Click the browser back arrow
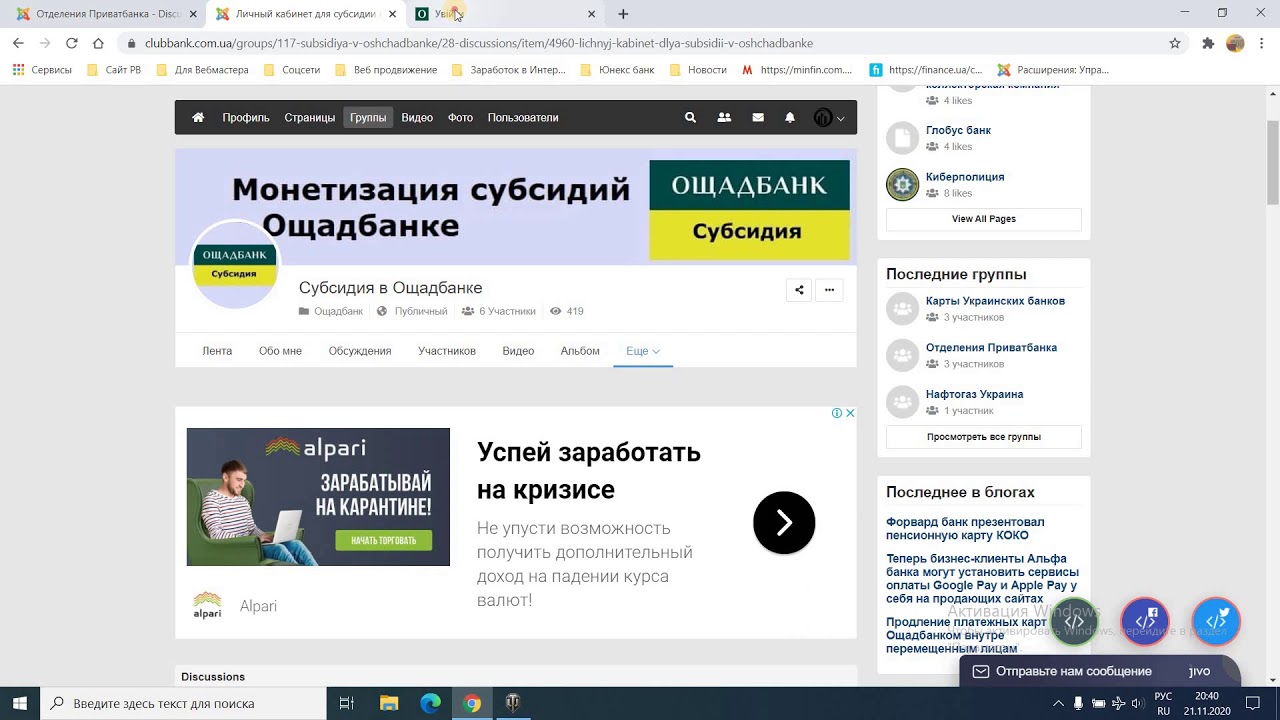Screen dimensions: 1280x720 18,43
